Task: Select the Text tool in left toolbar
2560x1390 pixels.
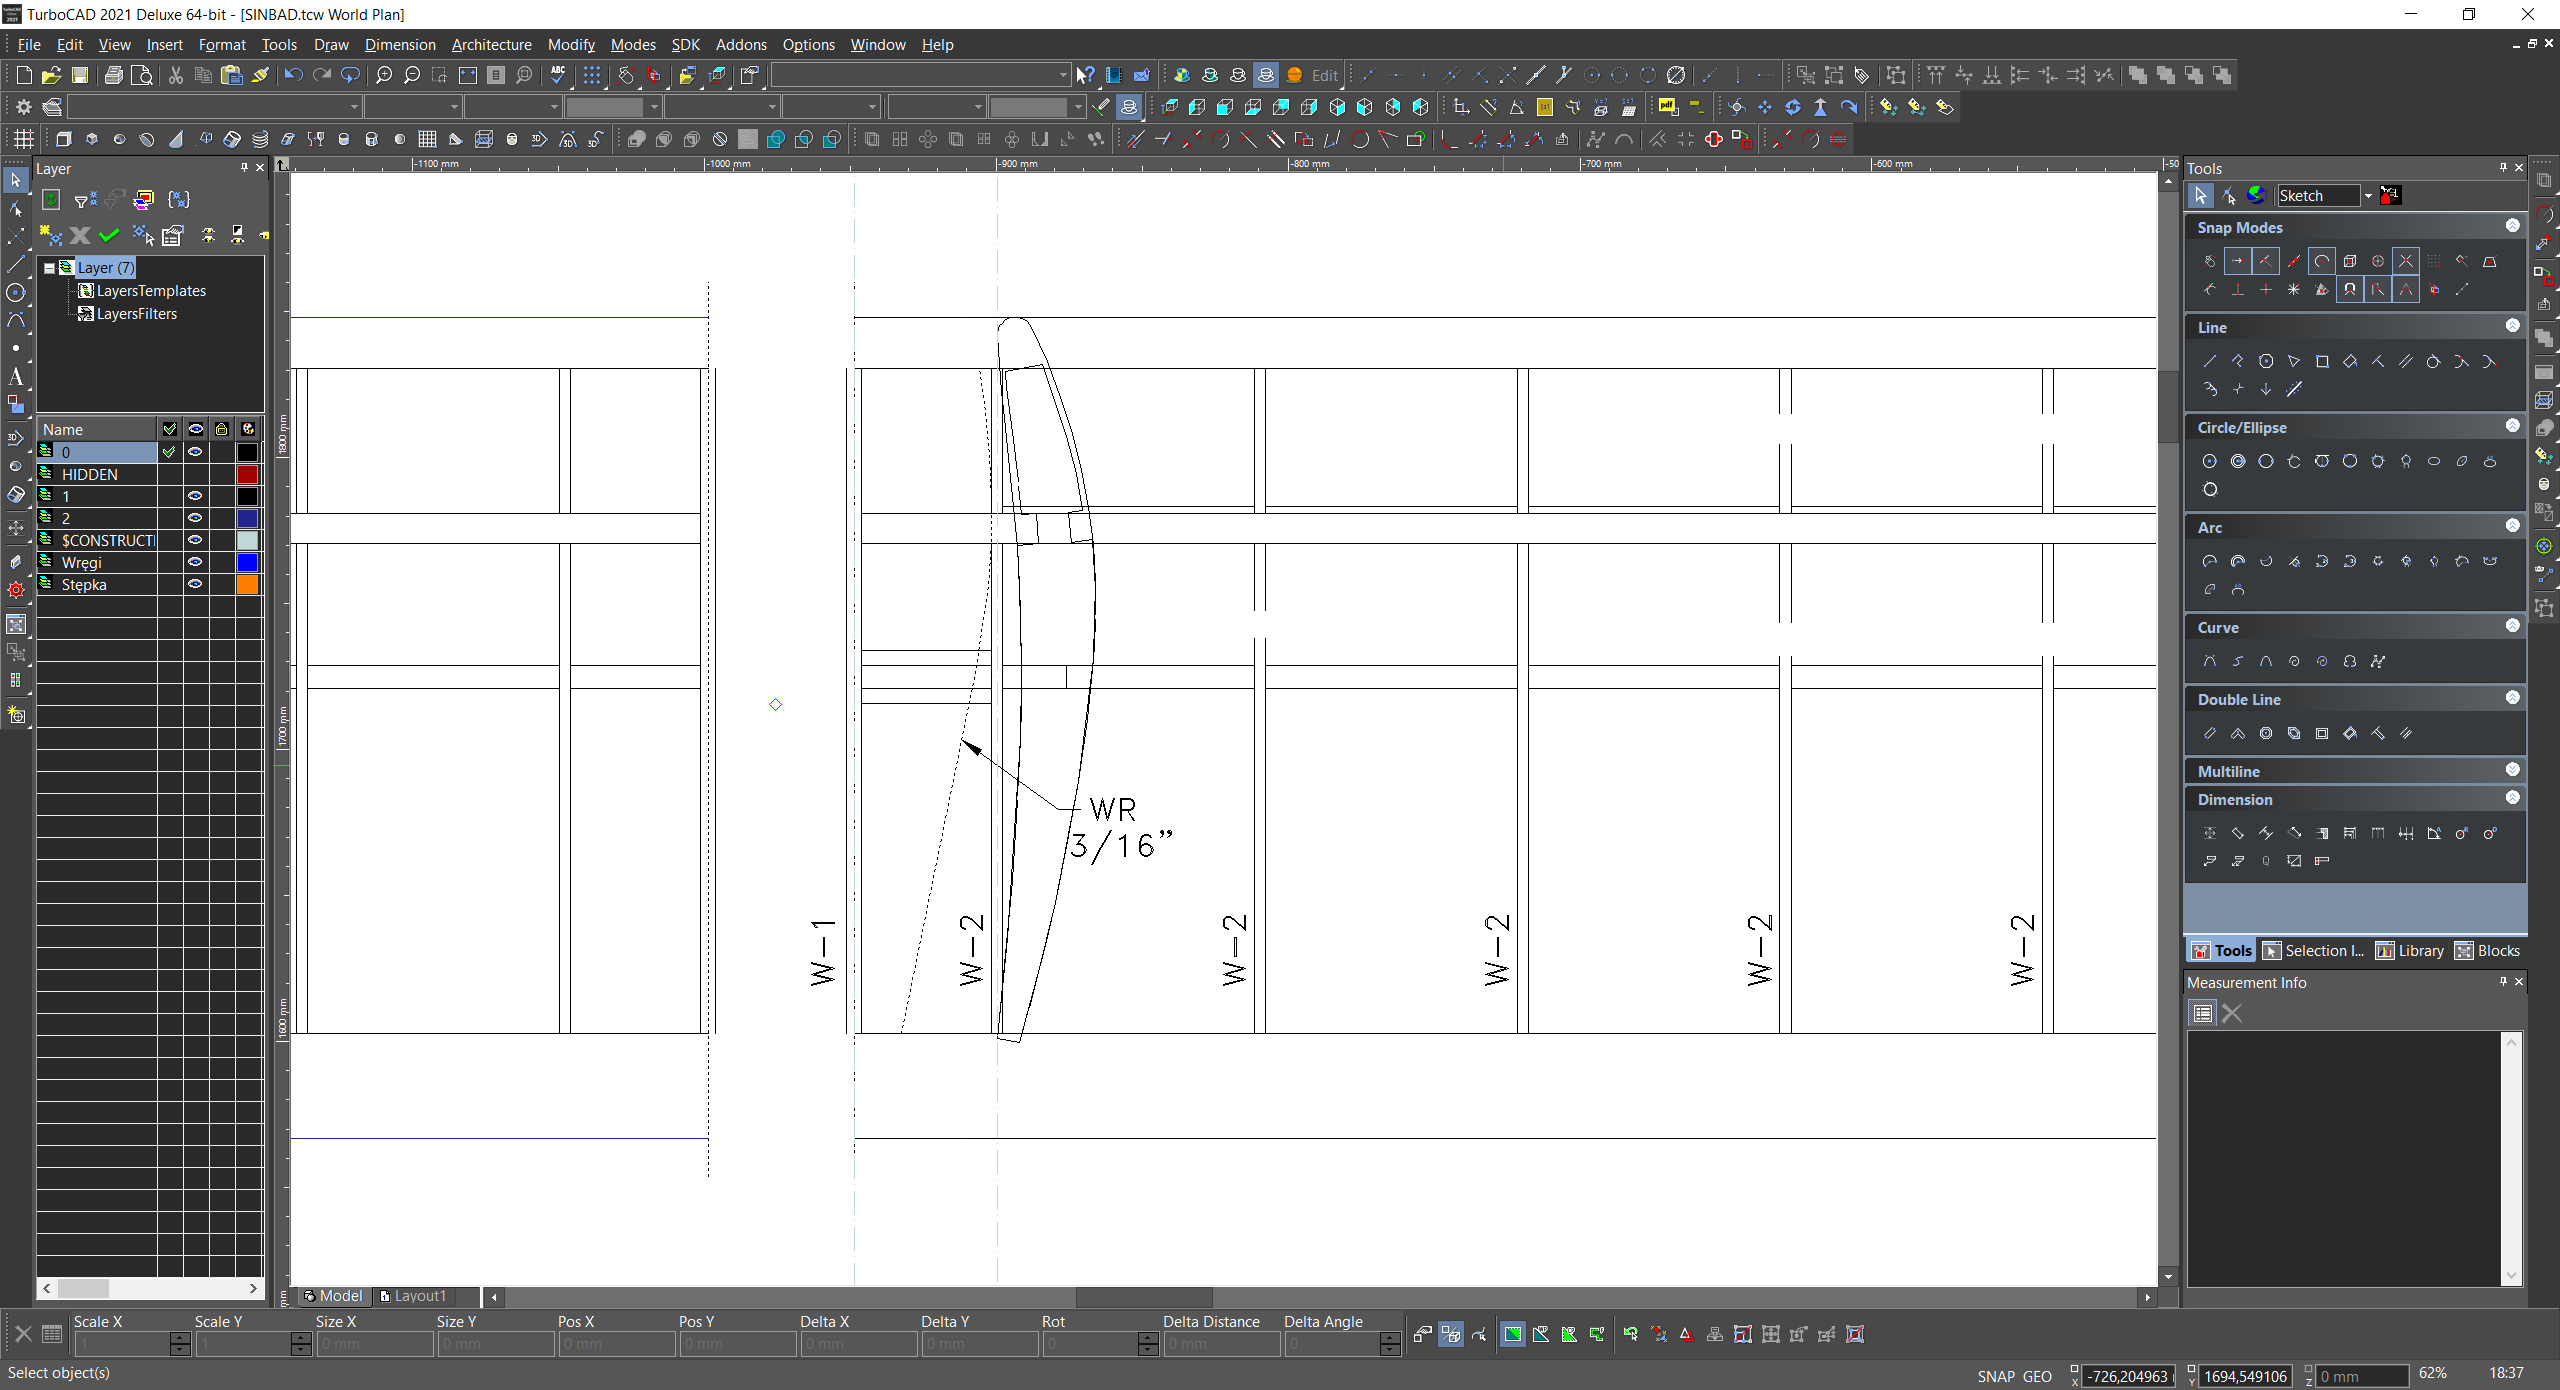Action: pos(15,377)
